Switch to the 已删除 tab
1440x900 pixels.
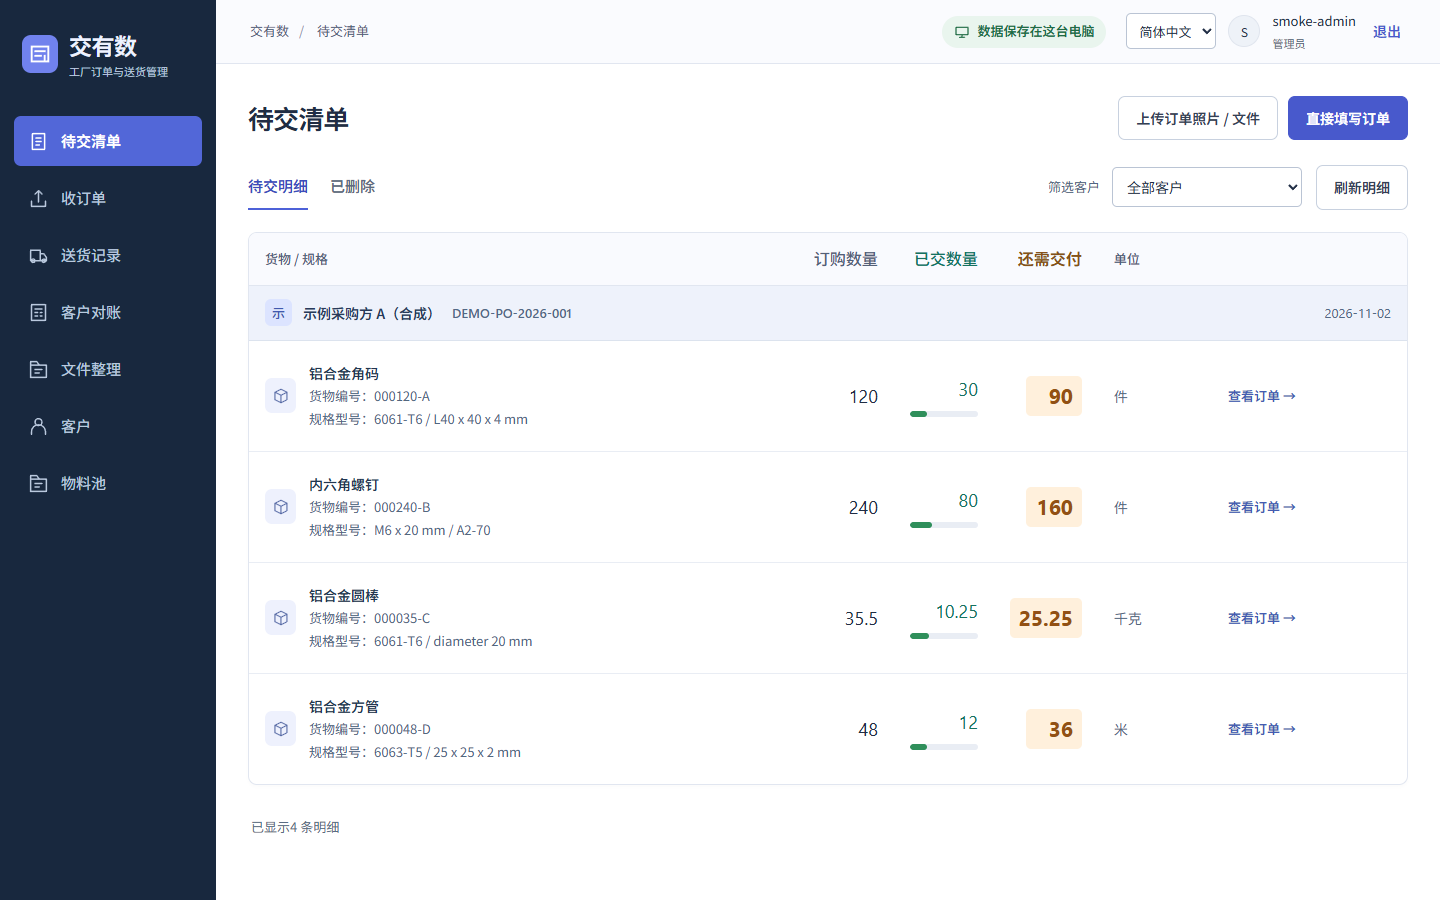point(353,186)
